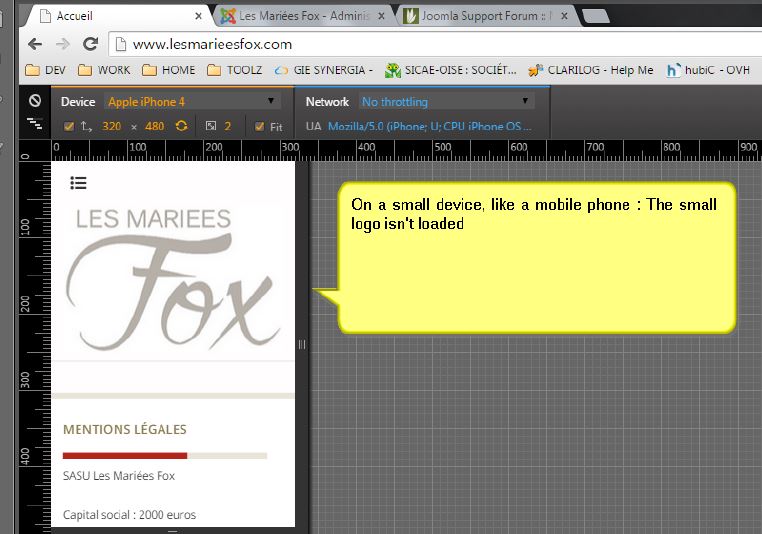Switch to the Les Mariées Fox Admin tab
The height and width of the screenshot is (534, 762).
coord(304,16)
